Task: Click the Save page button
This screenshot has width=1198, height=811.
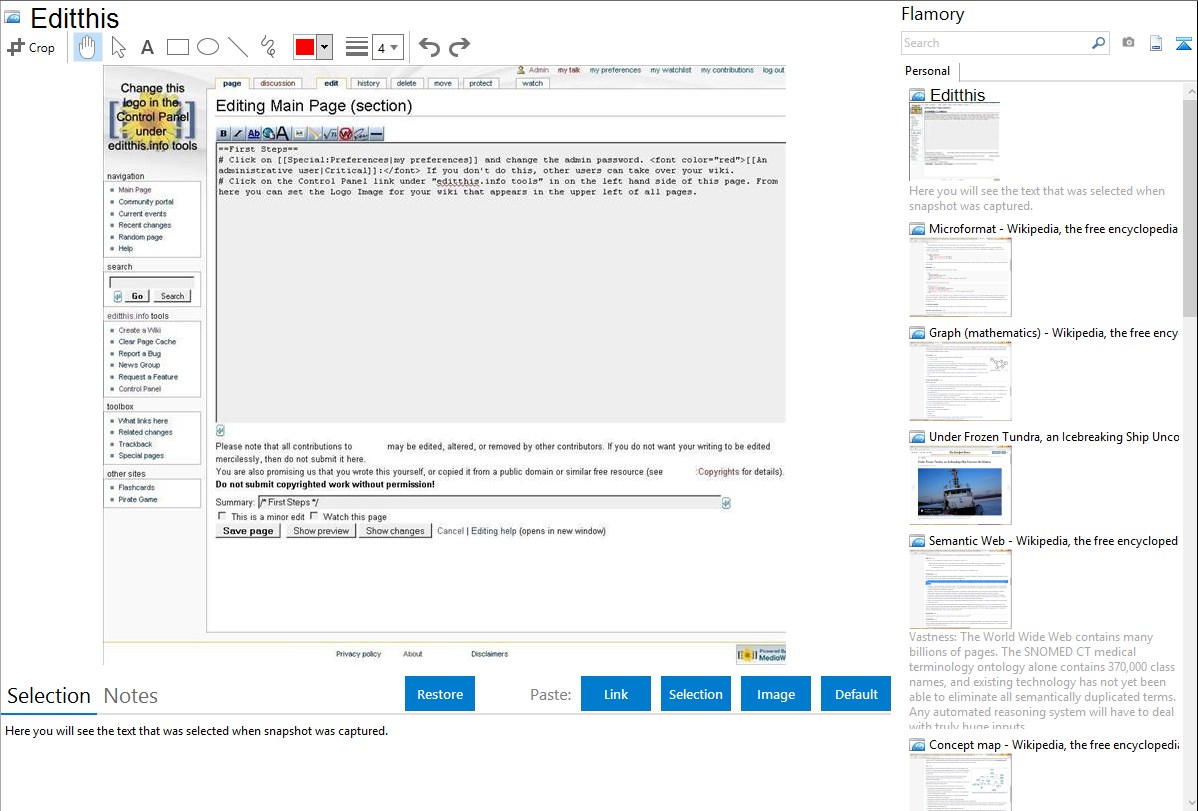Action: [x=248, y=531]
